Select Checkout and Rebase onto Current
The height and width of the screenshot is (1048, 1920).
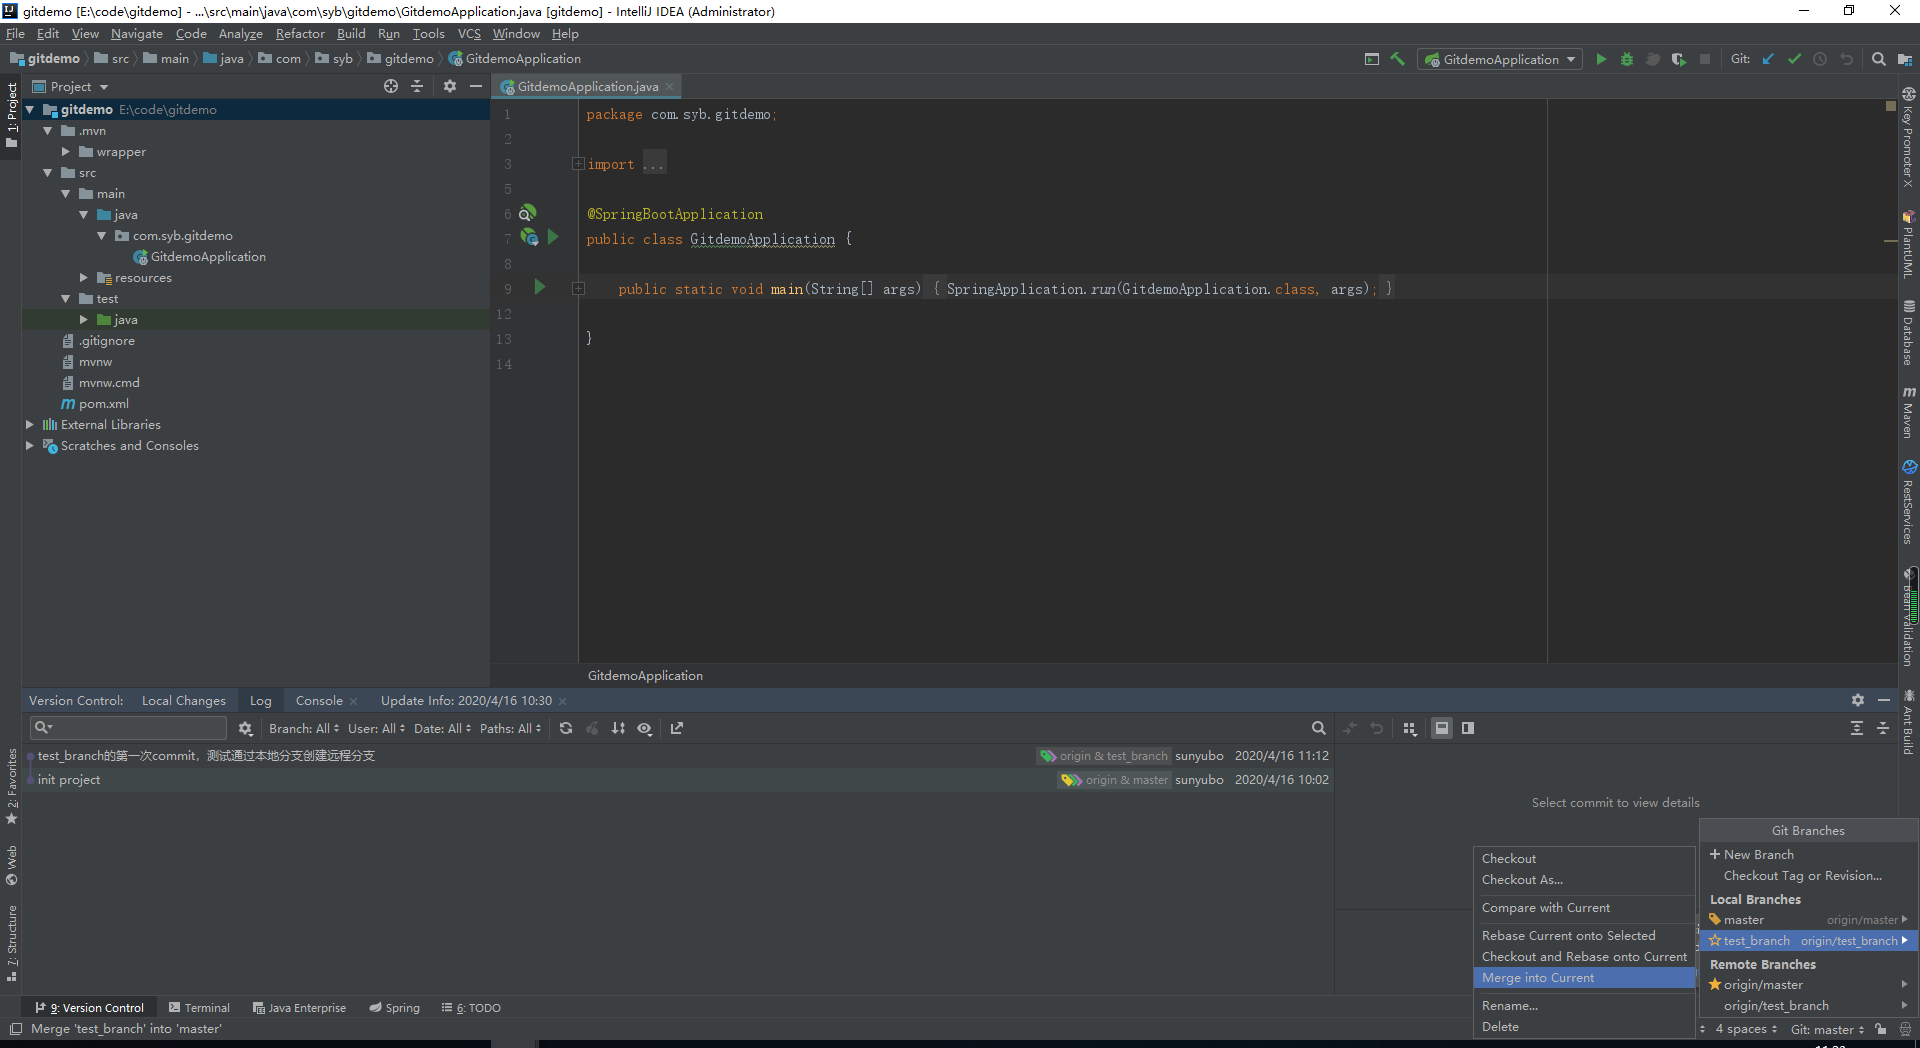[1585, 956]
